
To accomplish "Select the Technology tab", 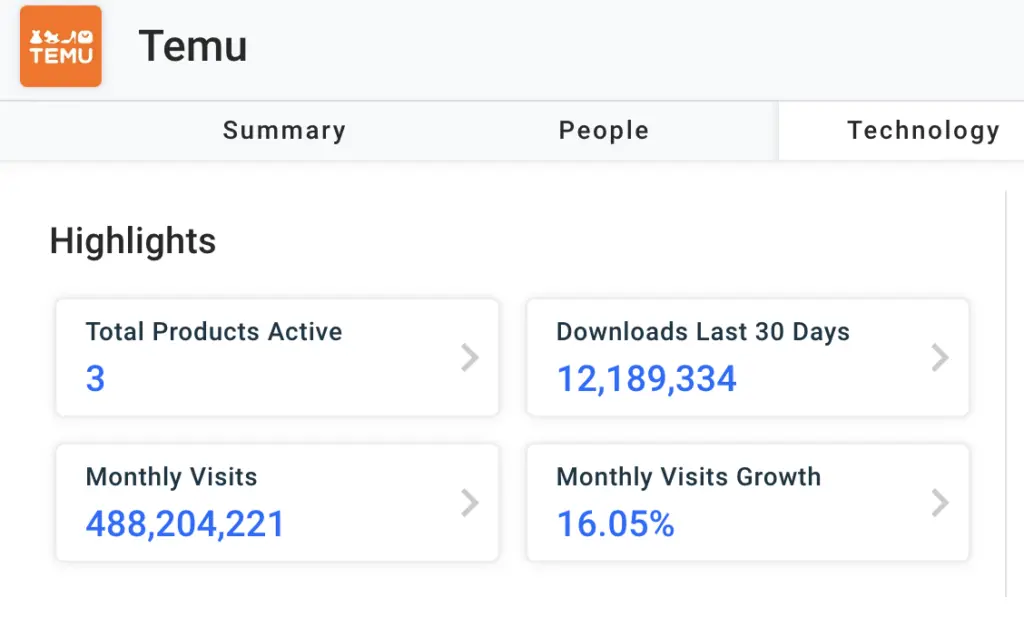I will click(x=922, y=131).
